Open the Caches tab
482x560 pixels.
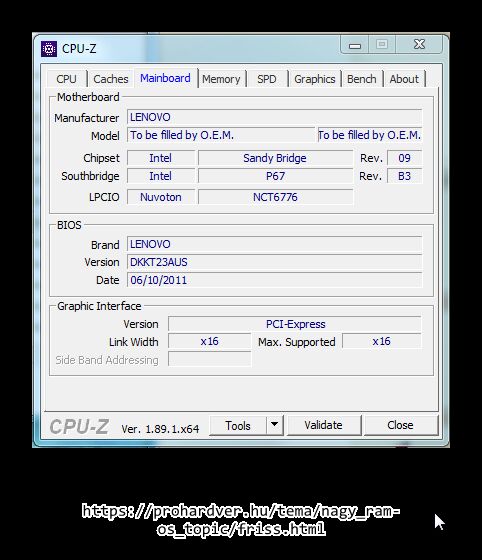click(x=110, y=79)
